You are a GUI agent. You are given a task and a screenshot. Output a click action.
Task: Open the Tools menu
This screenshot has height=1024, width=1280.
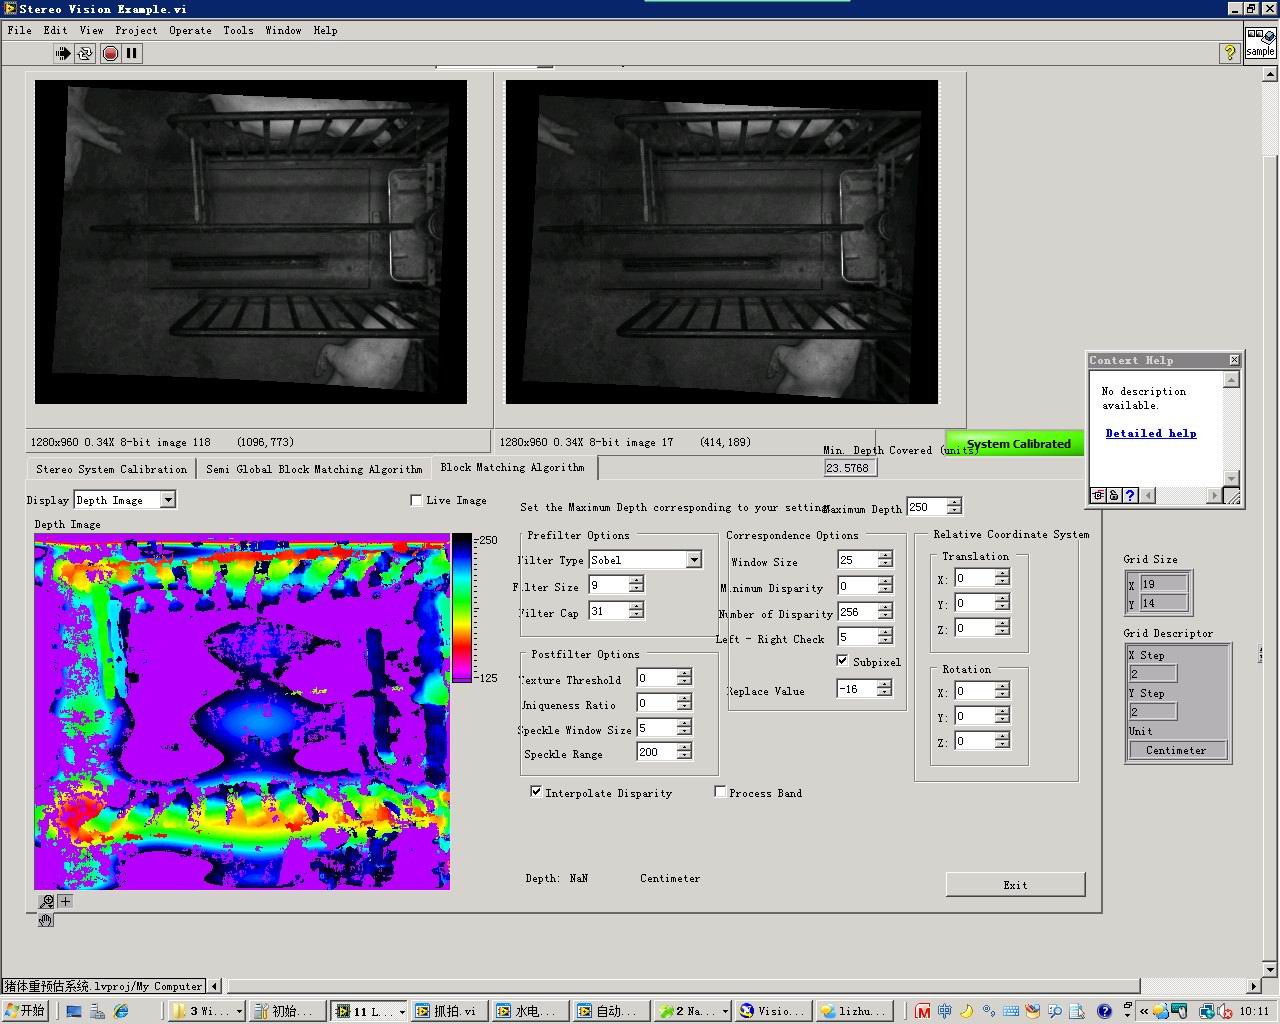[x=238, y=30]
